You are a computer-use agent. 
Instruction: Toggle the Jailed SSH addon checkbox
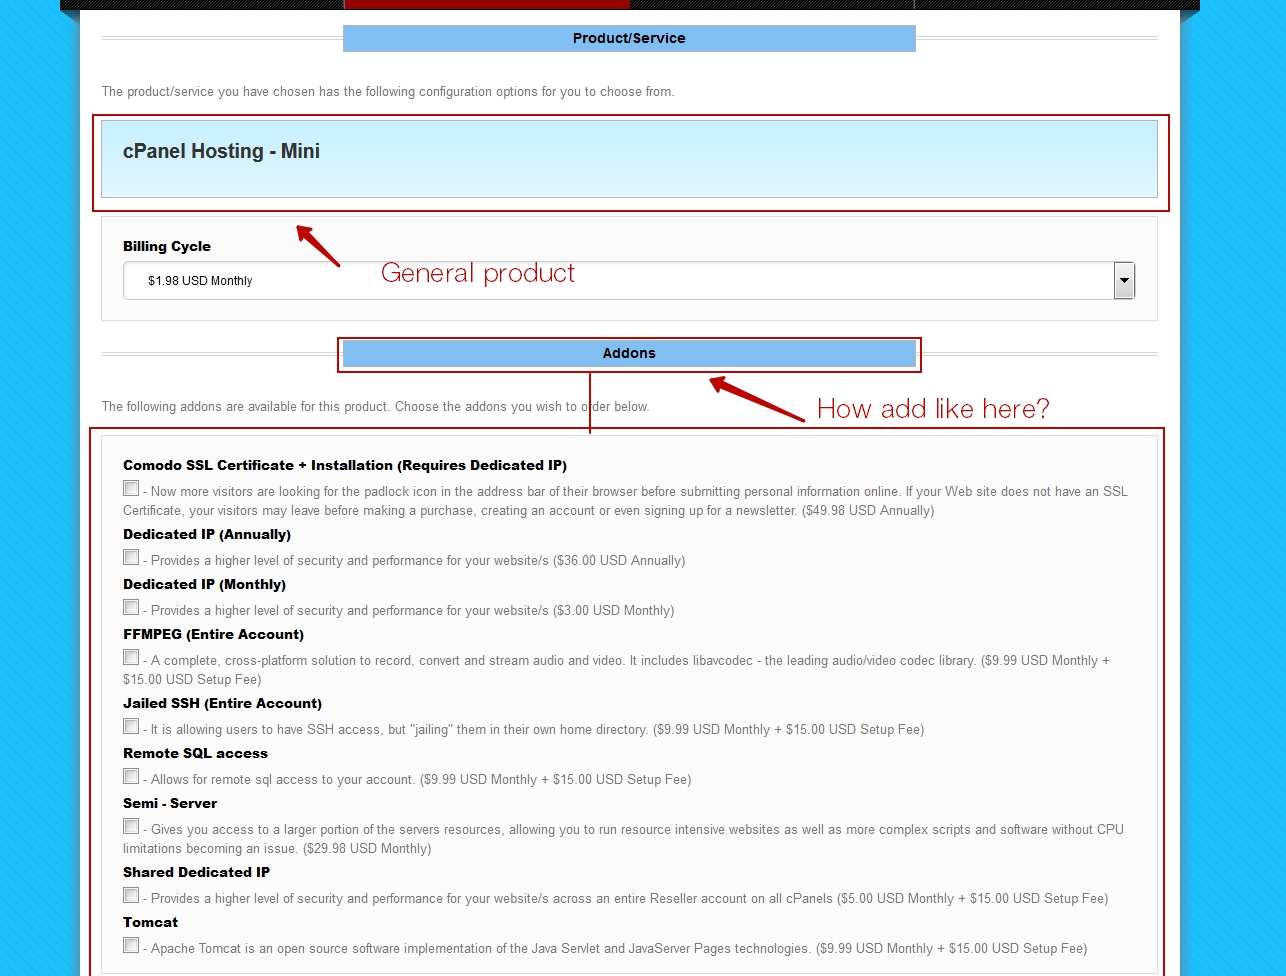(131, 726)
